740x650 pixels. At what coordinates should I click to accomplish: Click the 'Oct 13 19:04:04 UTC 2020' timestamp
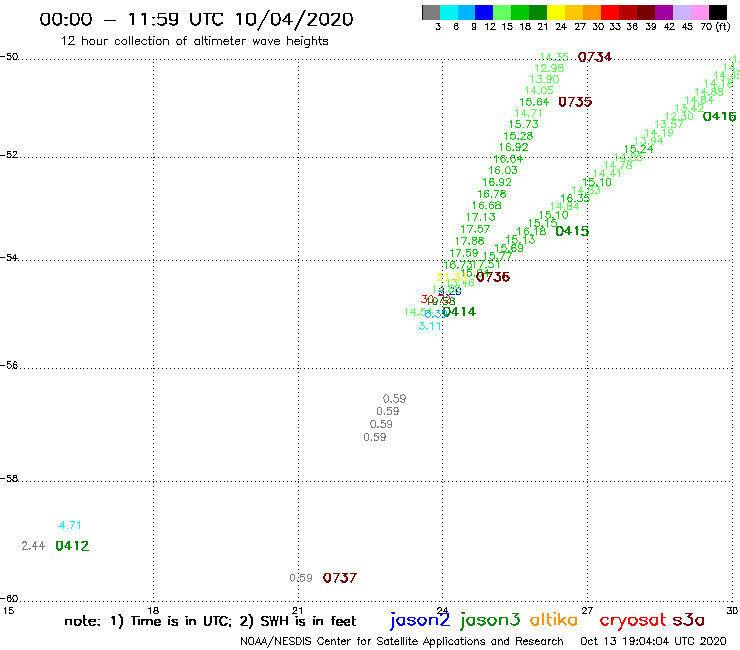pyautogui.click(x=653, y=641)
